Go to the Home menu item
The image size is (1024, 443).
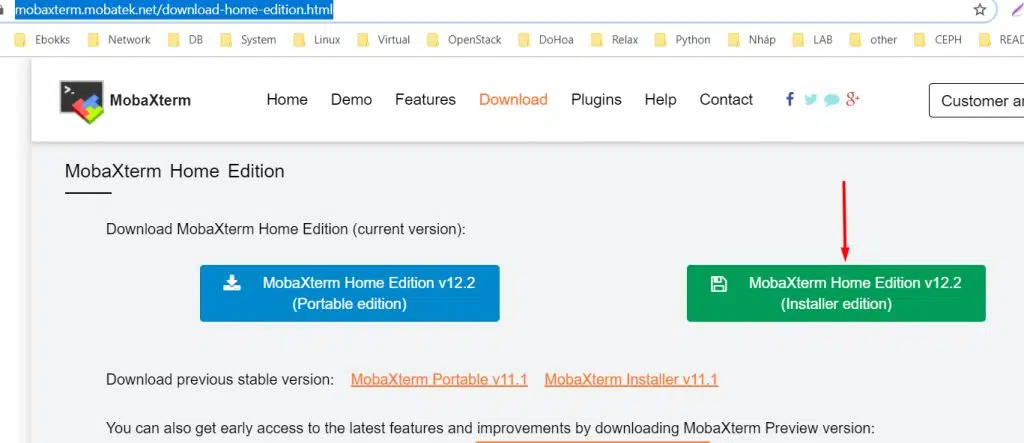click(287, 100)
